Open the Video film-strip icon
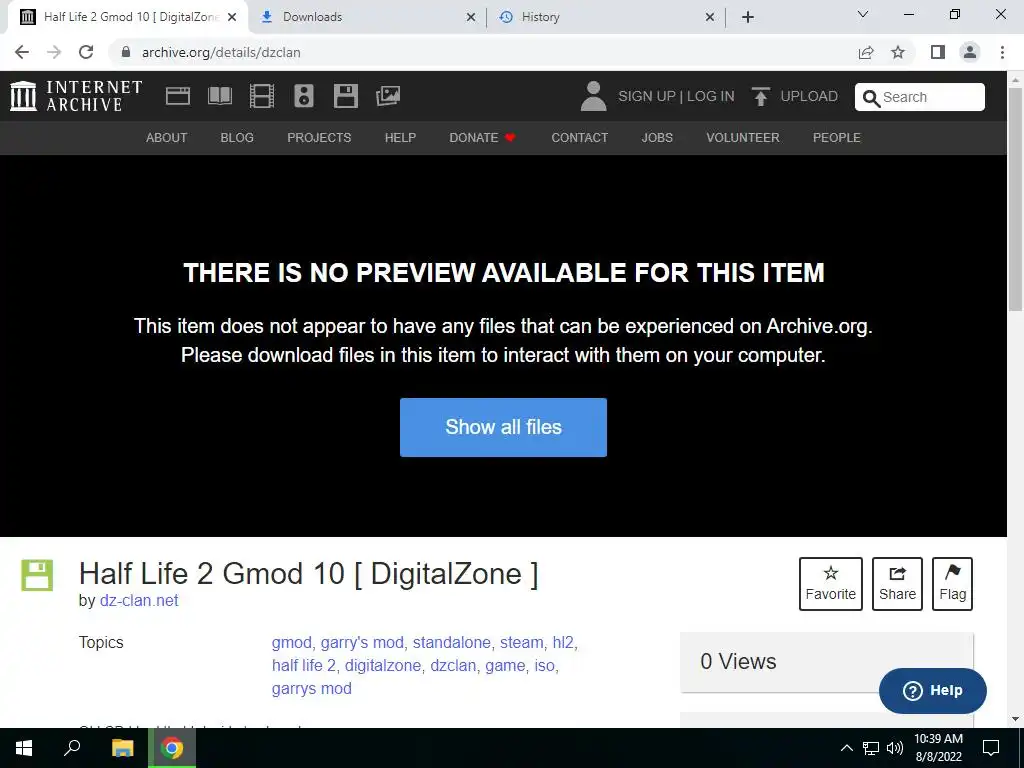Image resolution: width=1024 pixels, height=768 pixels. pyautogui.click(x=262, y=96)
